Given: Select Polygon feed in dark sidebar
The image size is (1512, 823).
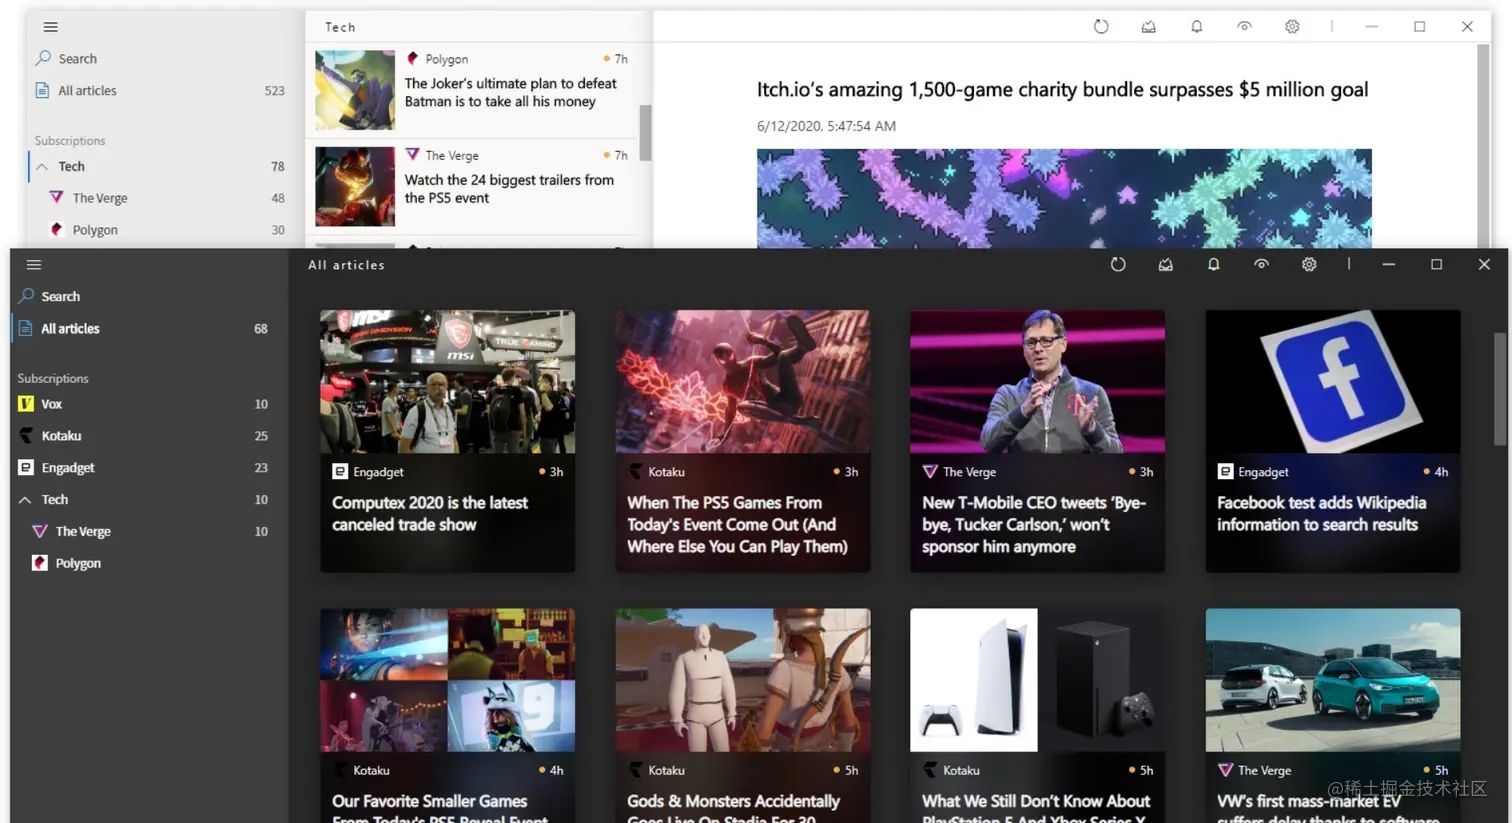Looking at the screenshot, I should [x=150, y=563].
